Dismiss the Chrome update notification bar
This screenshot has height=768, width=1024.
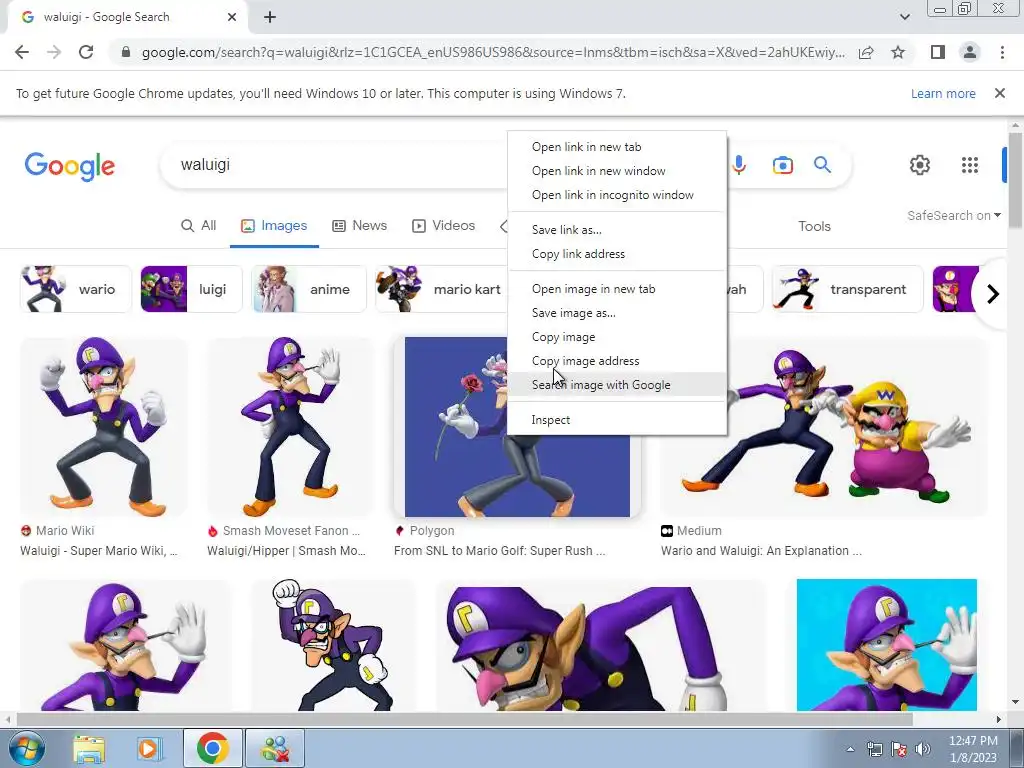coord(999,93)
